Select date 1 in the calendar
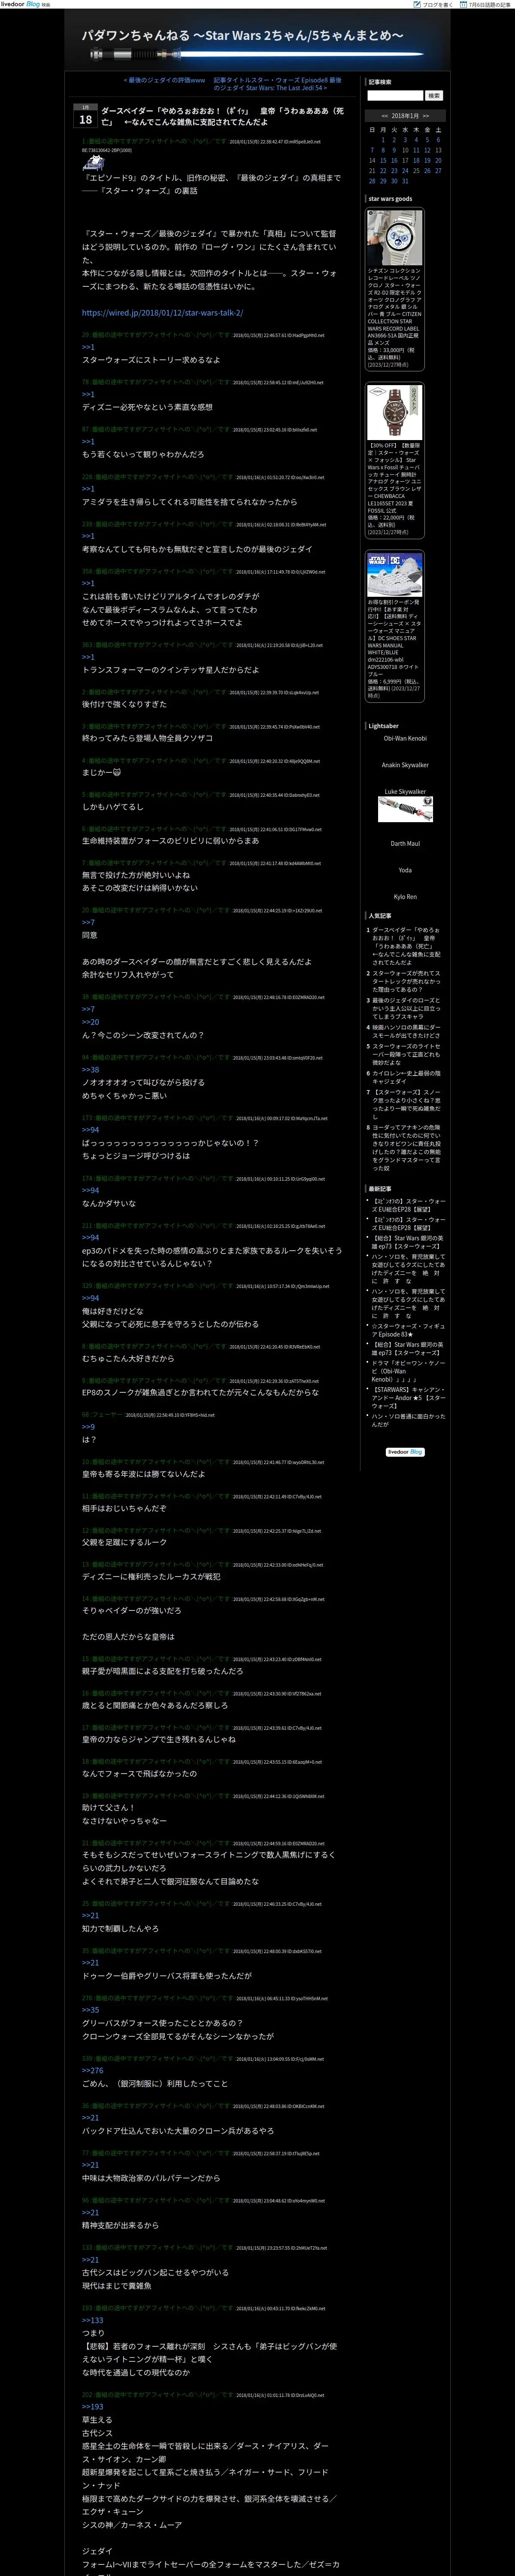 click(383, 140)
